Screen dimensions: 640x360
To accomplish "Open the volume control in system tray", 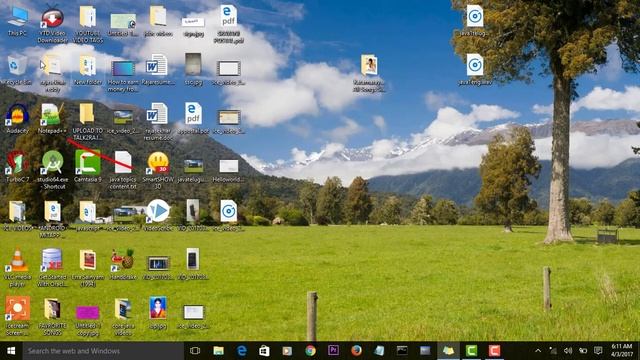I will click(x=568, y=351).
